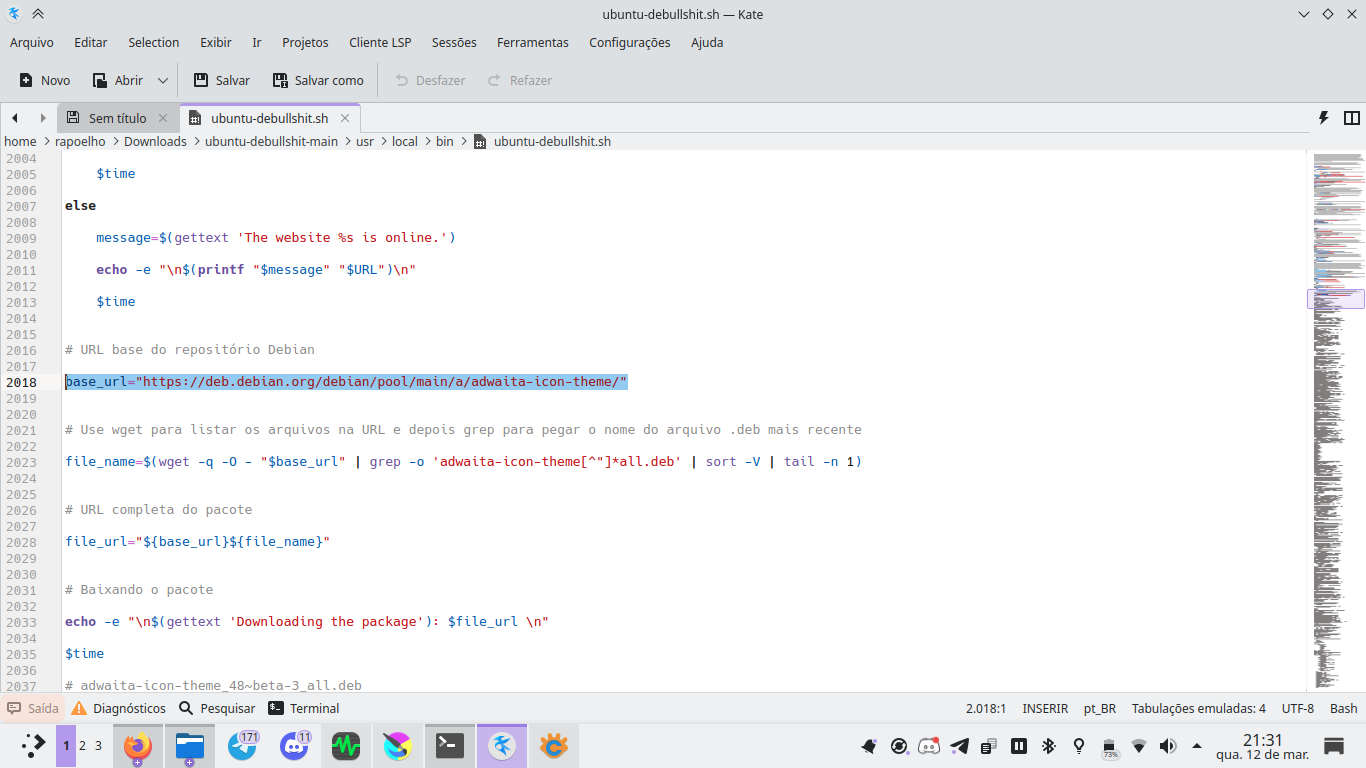Open the Ajuda menu
The image size is (1366, 768).
[x=707, y=42]
